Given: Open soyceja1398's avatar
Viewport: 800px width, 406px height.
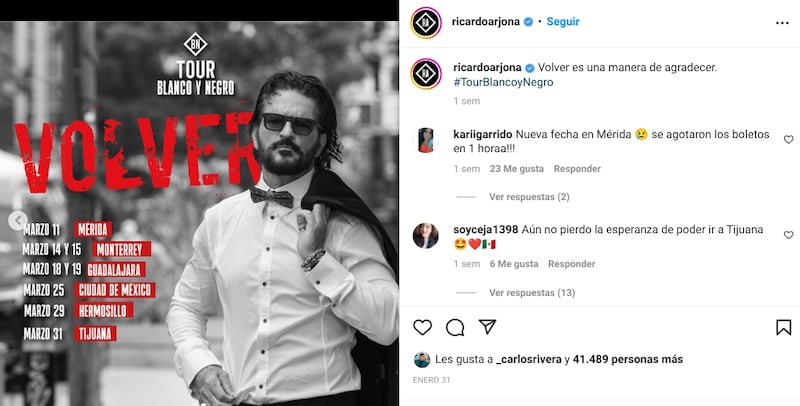Looking at the screenshot, I should [x=426, y=236].
